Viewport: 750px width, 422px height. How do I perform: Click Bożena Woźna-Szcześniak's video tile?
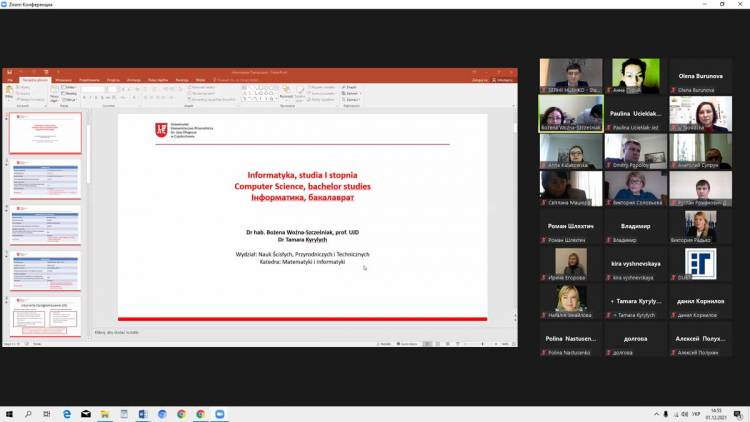571,114
